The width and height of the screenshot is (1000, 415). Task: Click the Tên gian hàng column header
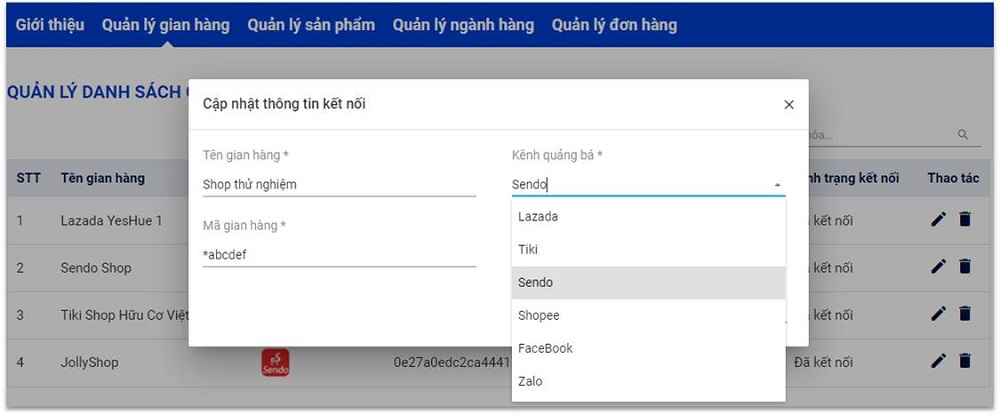point(103,178)
